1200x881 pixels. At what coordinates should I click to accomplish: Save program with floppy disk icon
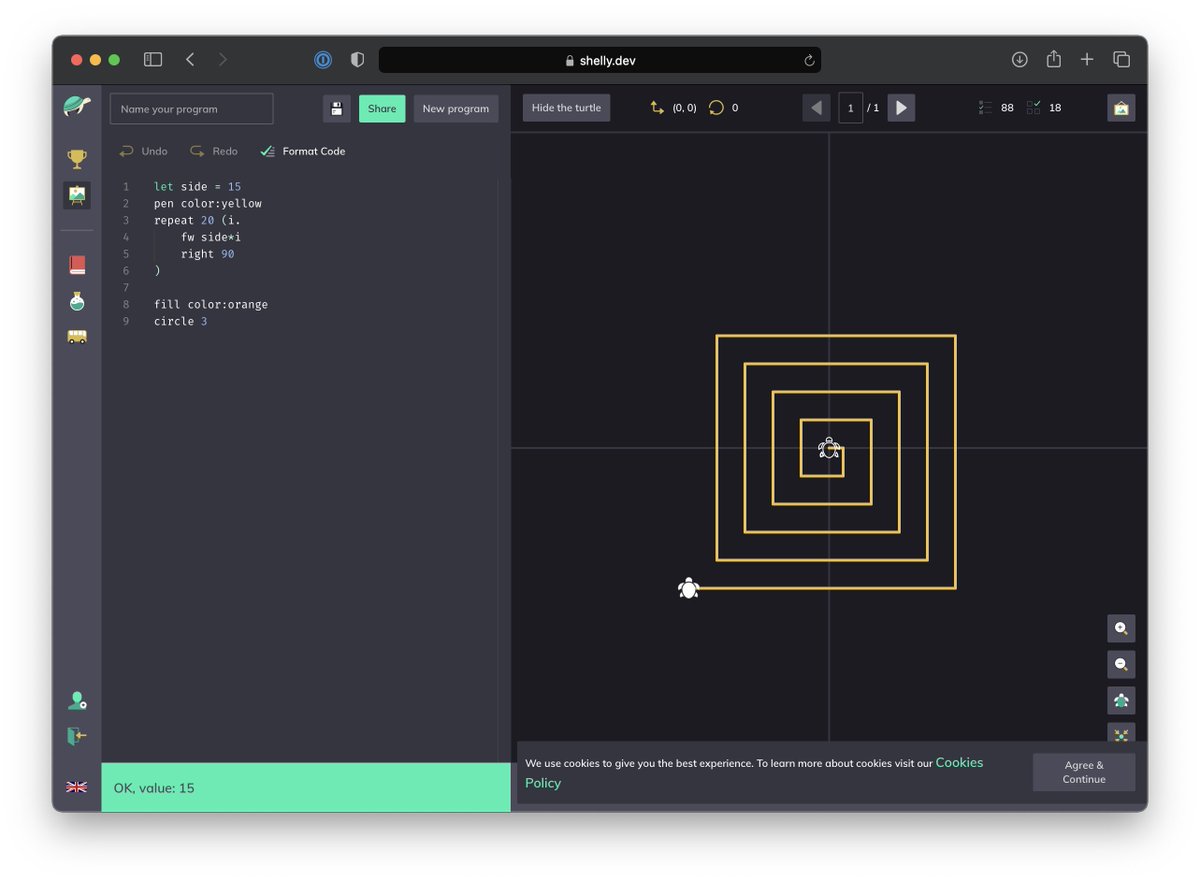click(x=337, y=109)
